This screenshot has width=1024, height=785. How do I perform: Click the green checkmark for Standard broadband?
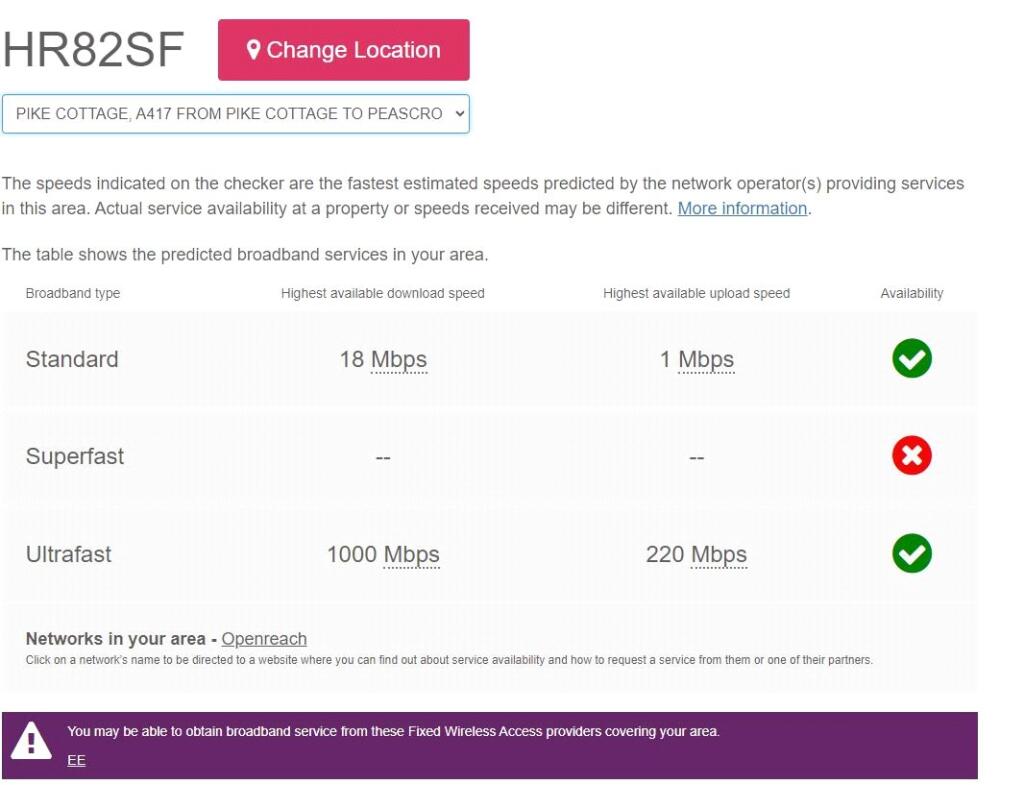tap(911, 359)
